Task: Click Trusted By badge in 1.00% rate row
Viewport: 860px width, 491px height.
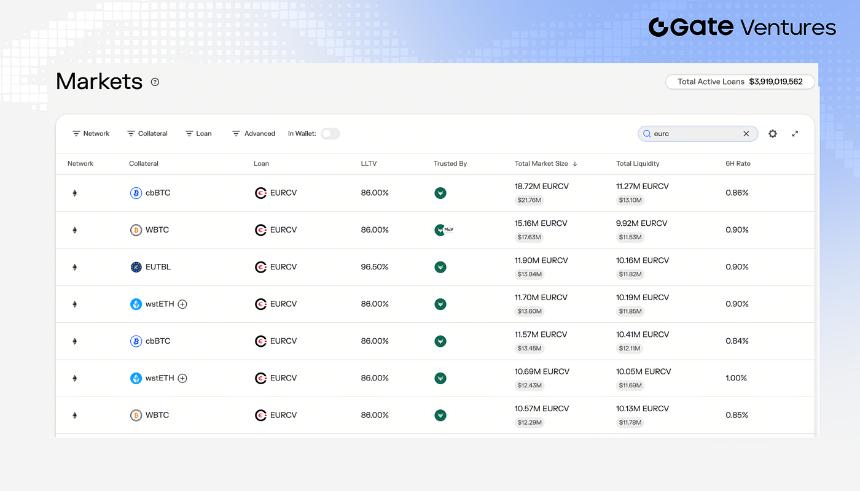Action: pyautogui.click(x=440, y=378)
